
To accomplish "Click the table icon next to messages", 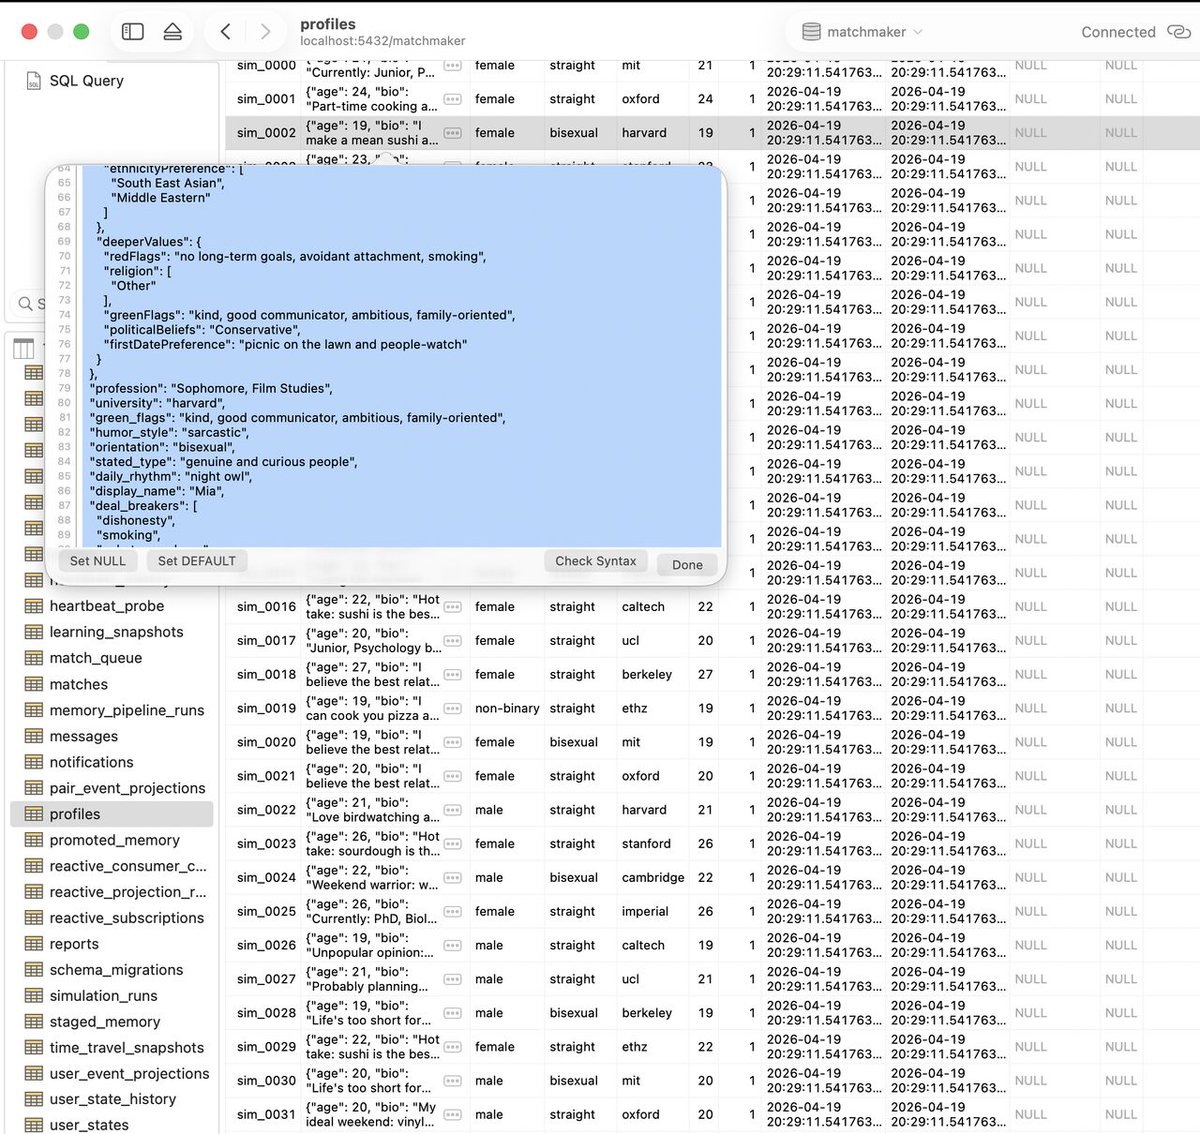I will coord(33,736).
